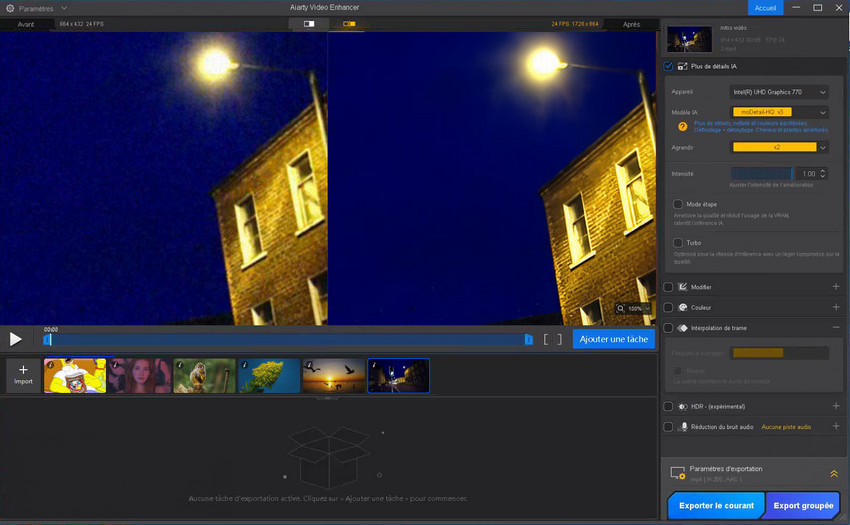Click Exporter le courant button
The image size is (850, 525).
716,505
